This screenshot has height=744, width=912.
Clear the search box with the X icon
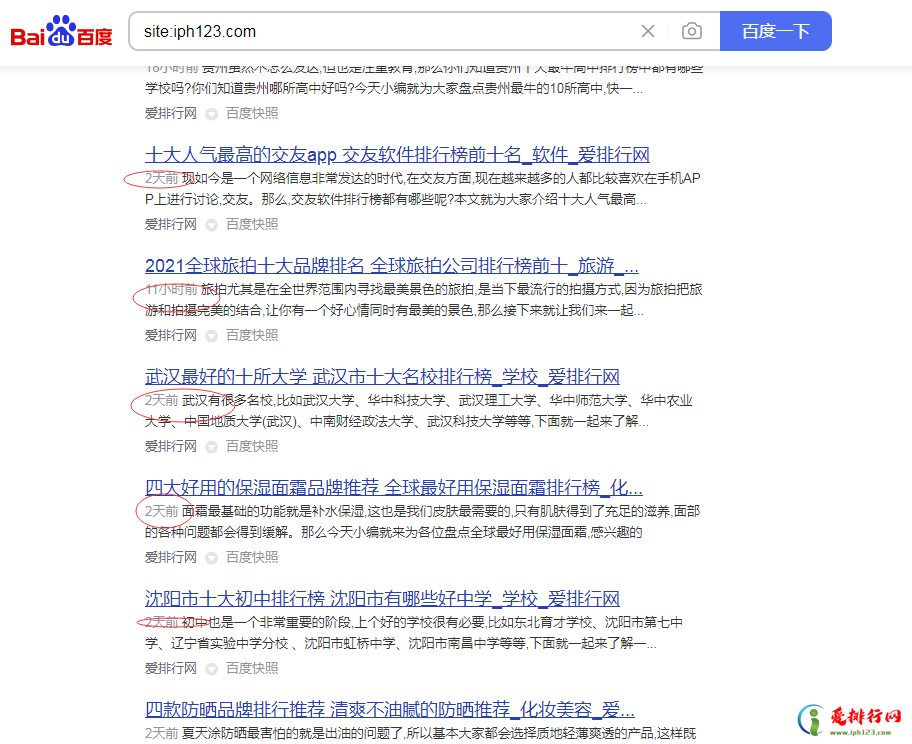click(648, 31)
